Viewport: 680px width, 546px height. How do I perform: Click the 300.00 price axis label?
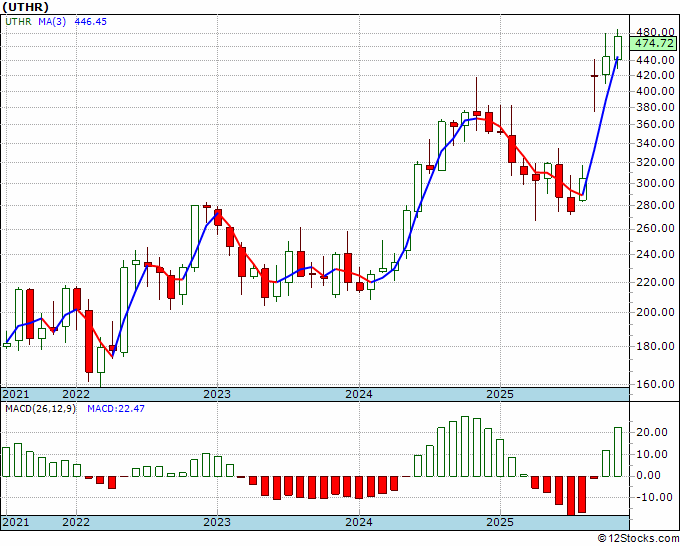pos(655,183)
